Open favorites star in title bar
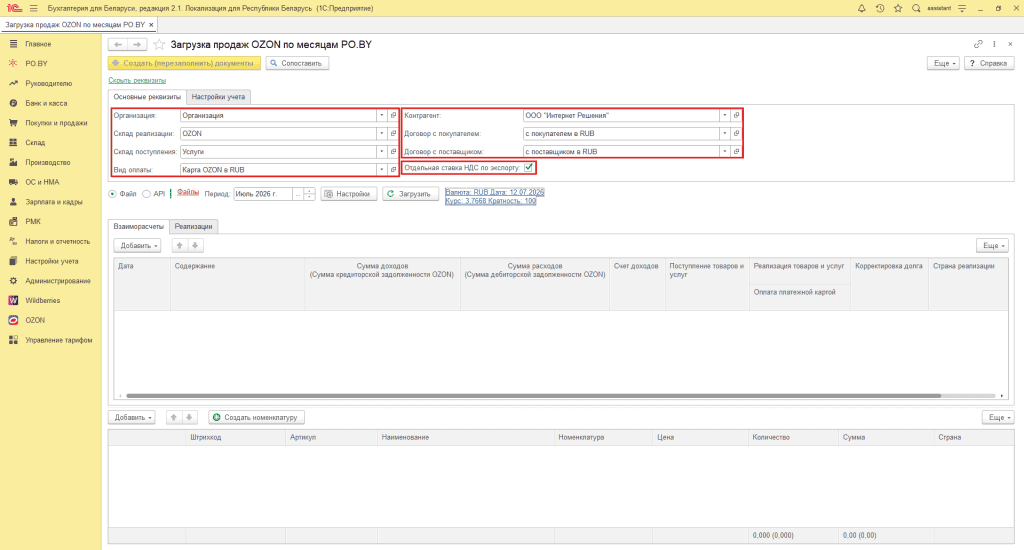The height and width of the screenshot is (550, 1024). pos(898,8)
